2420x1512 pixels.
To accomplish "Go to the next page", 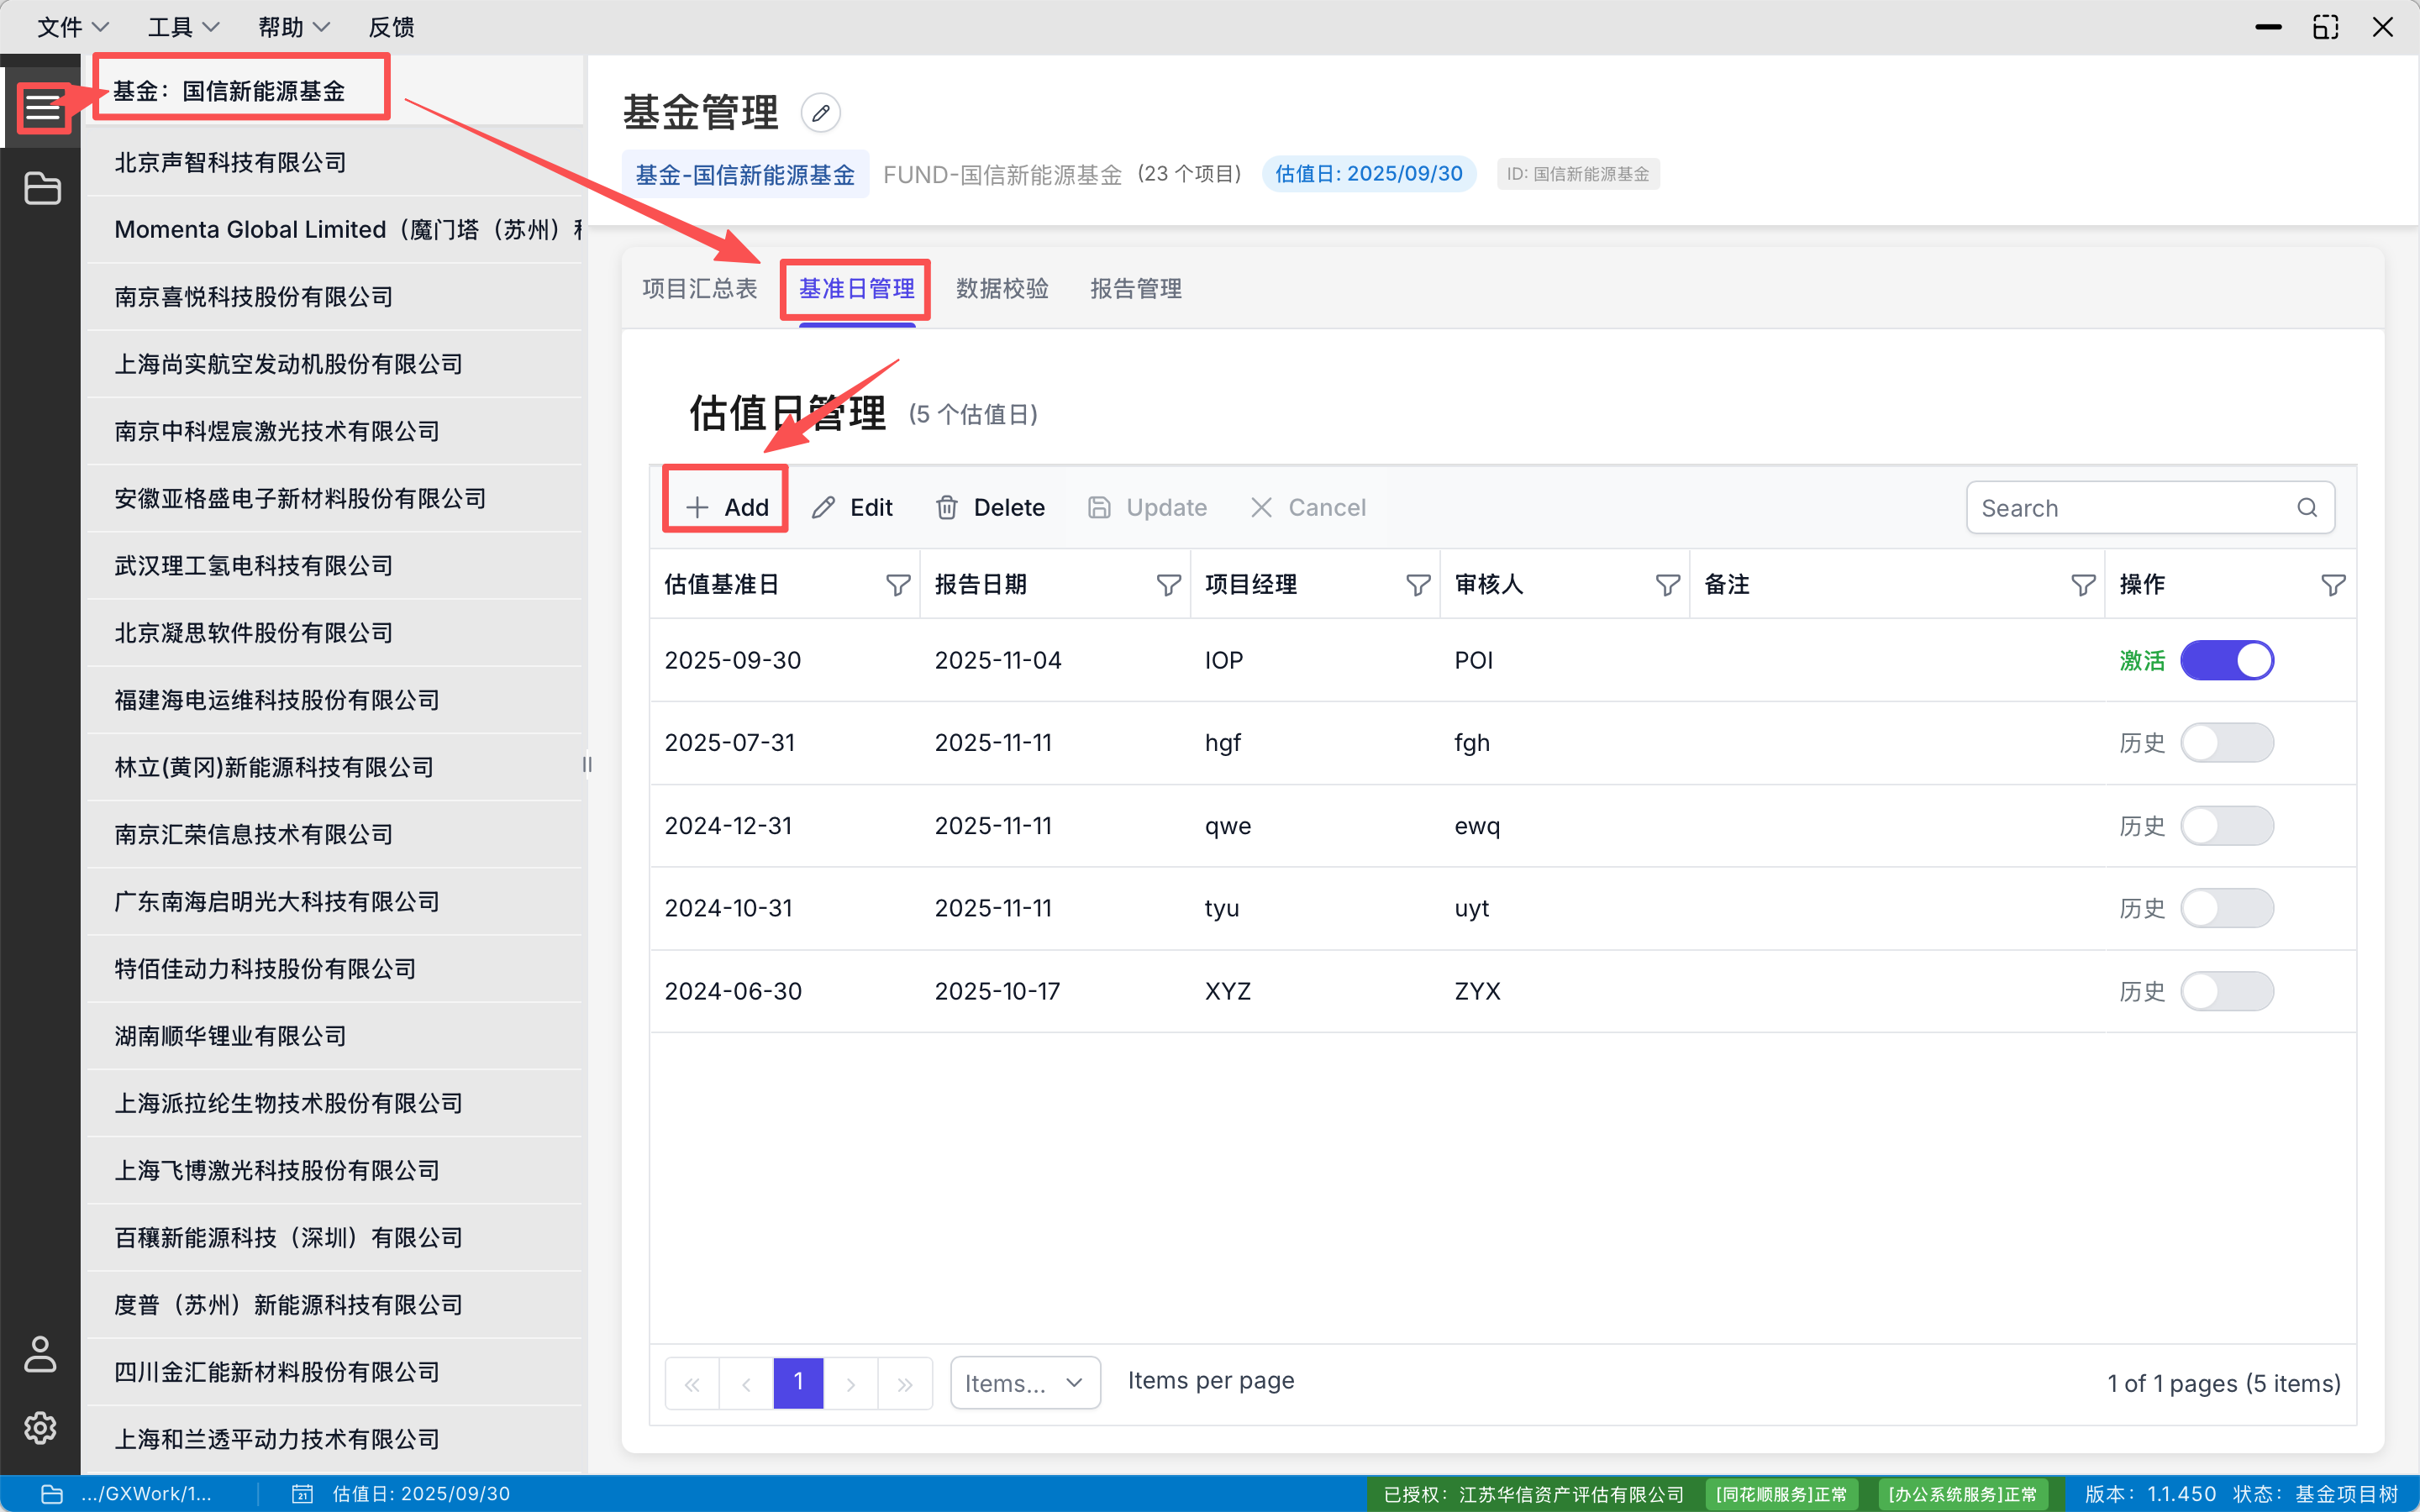I will pos(851,1384).
